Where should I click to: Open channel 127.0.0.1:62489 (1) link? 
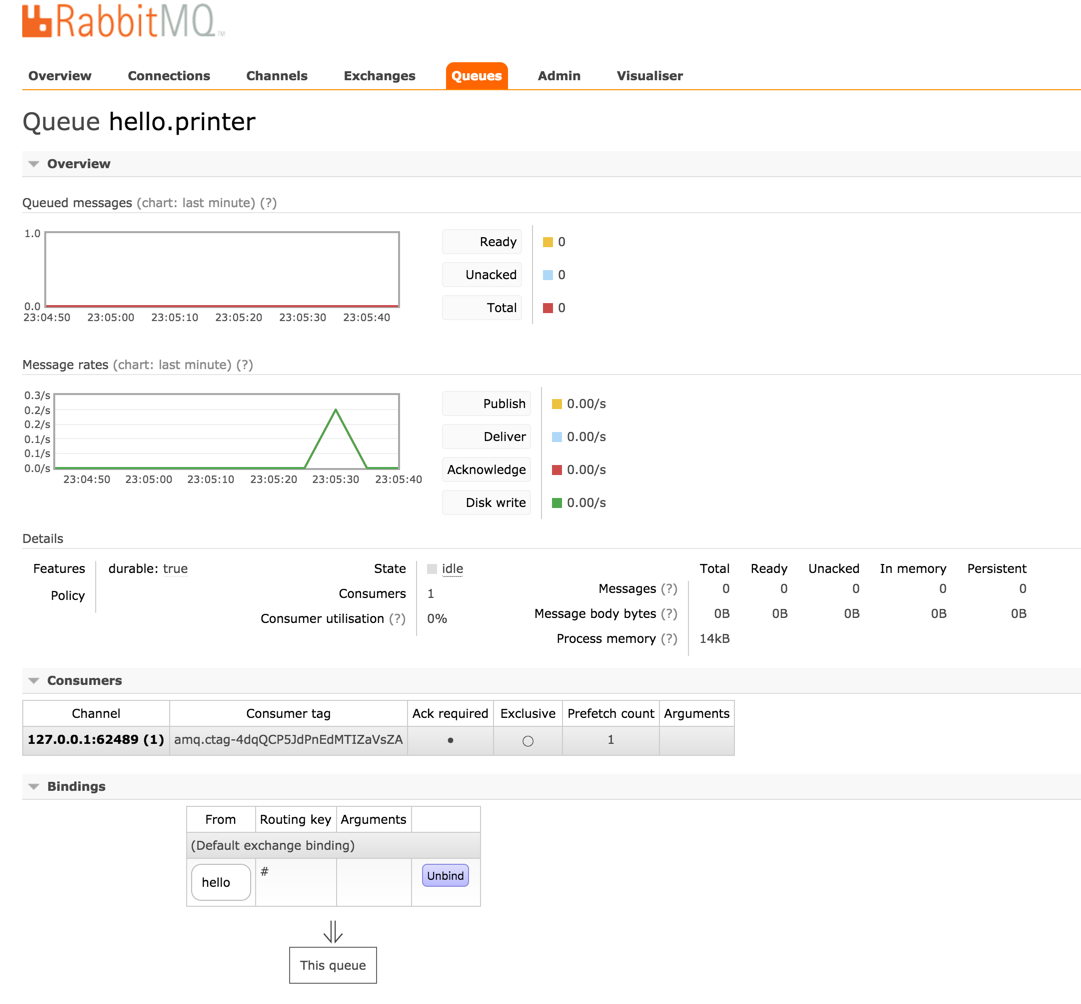click(96, 740)
